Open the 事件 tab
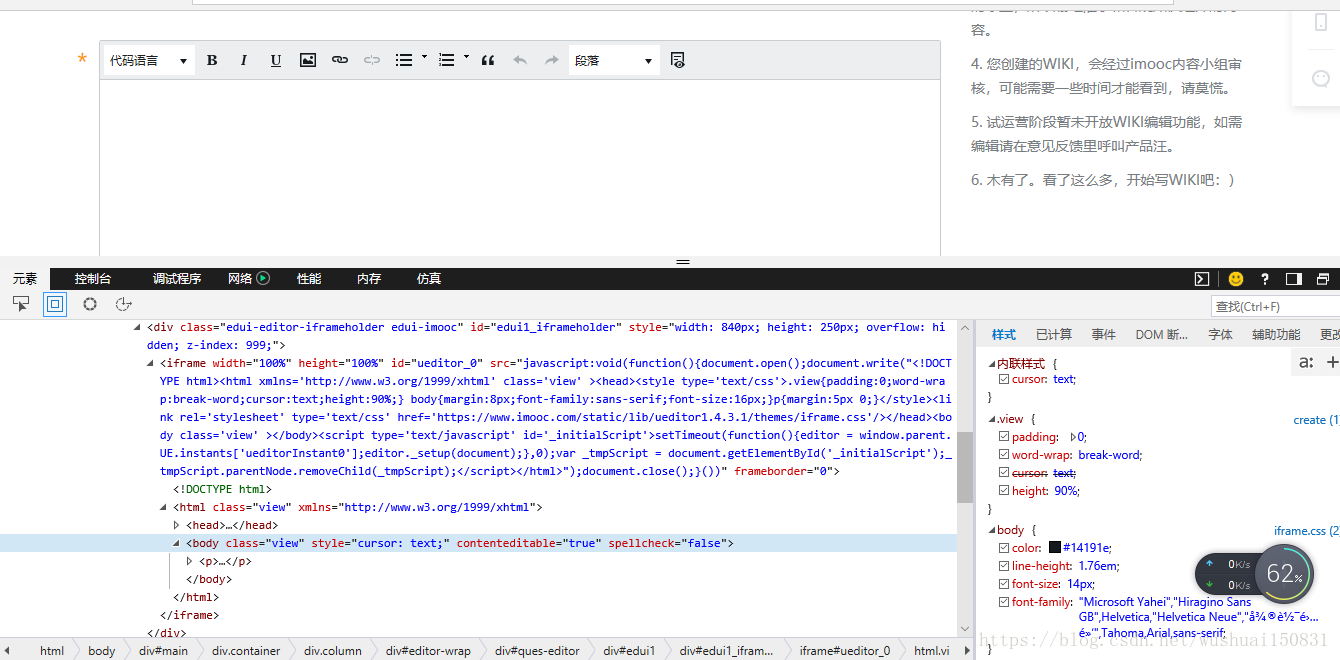Viewport: 1340px width, 660px height. tap(1104, 335)
